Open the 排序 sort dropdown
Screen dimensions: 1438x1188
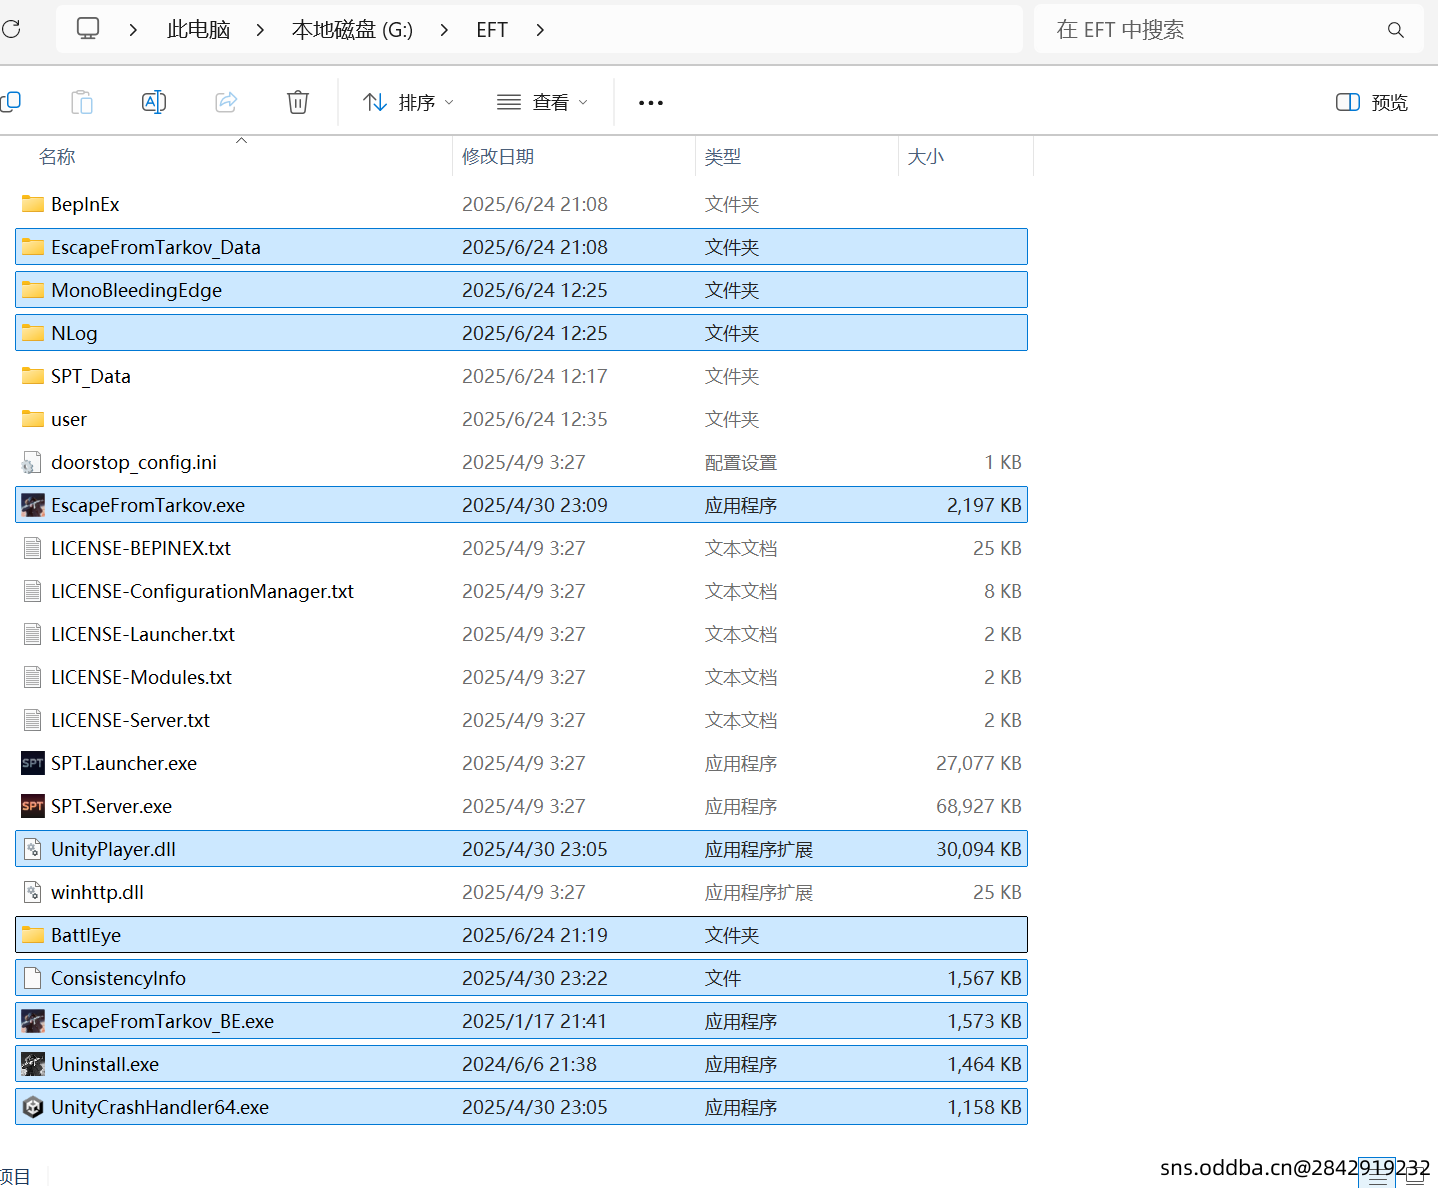click(x=408, y=102)
